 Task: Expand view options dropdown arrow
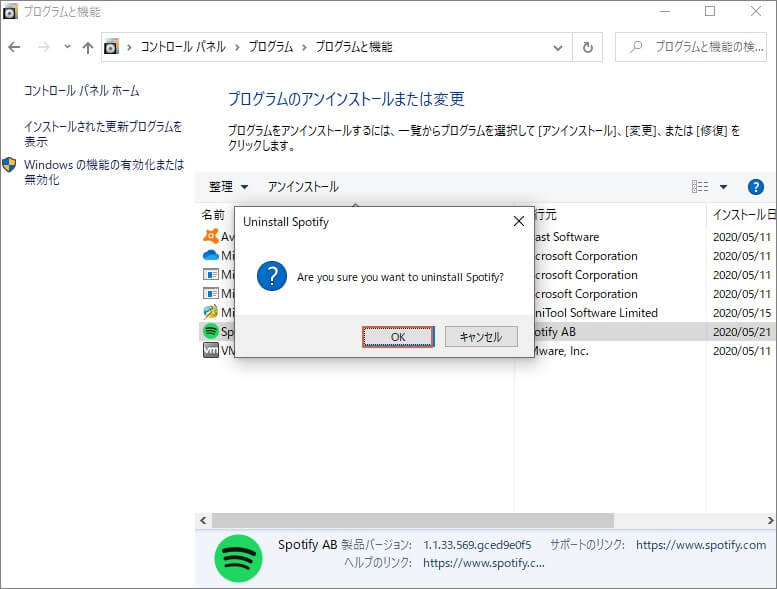723,187
